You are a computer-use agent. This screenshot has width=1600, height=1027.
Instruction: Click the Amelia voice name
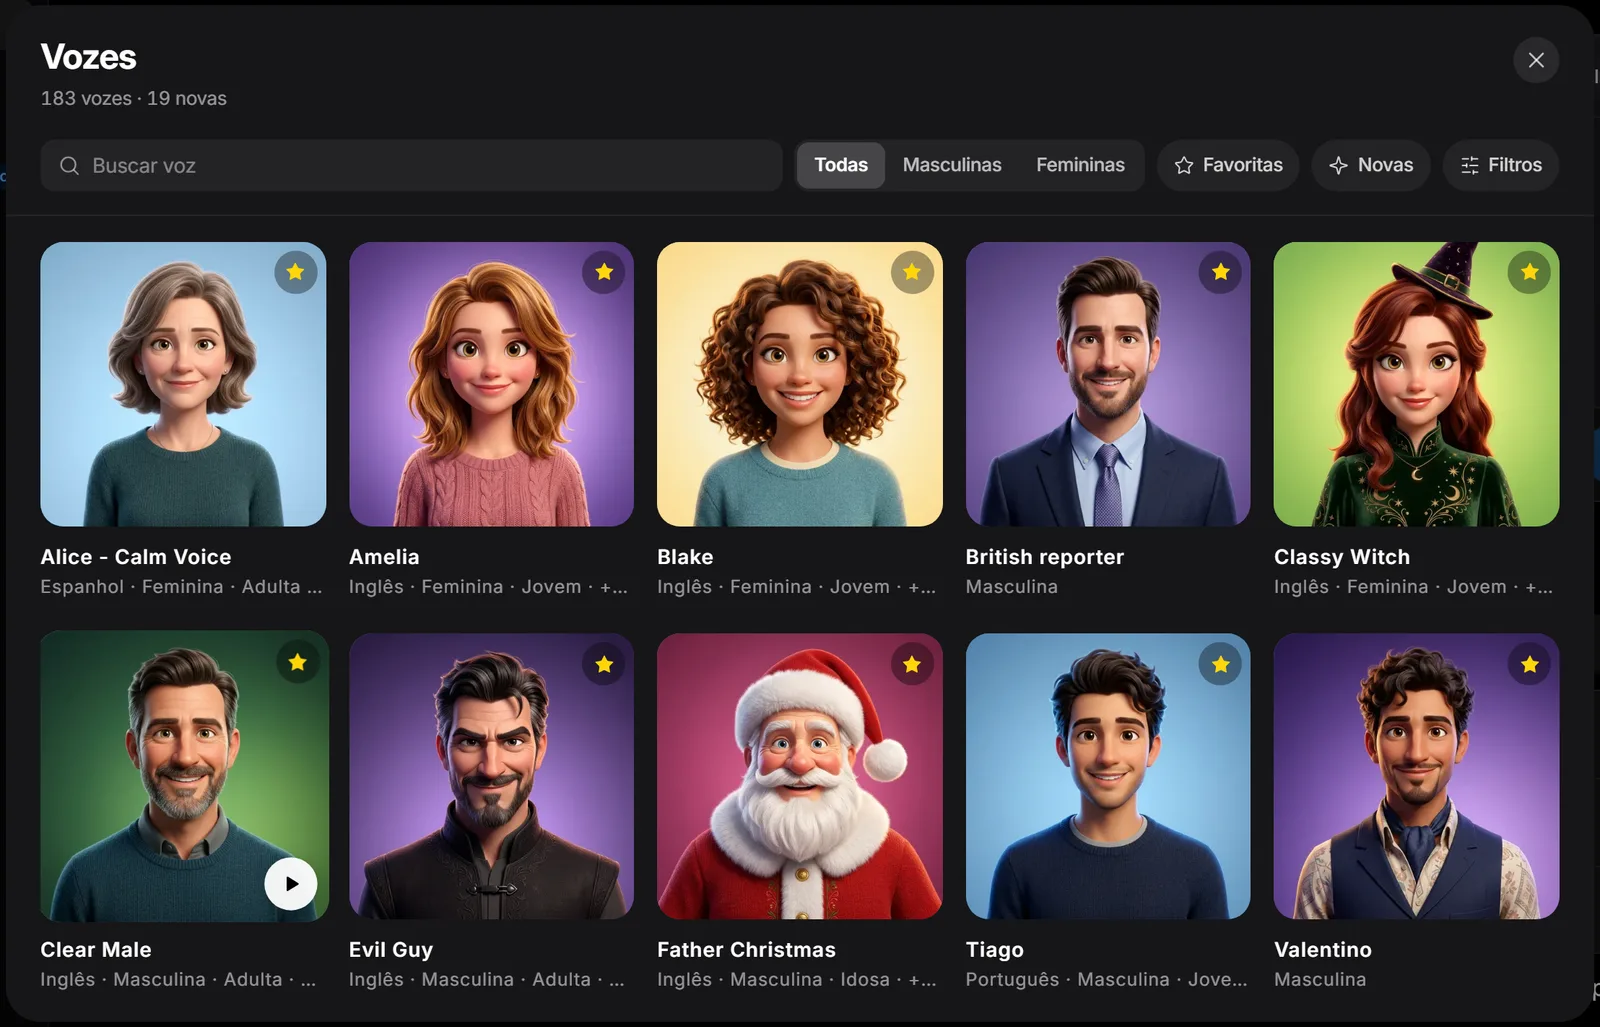pyautogui.click(x=384, y=557)
